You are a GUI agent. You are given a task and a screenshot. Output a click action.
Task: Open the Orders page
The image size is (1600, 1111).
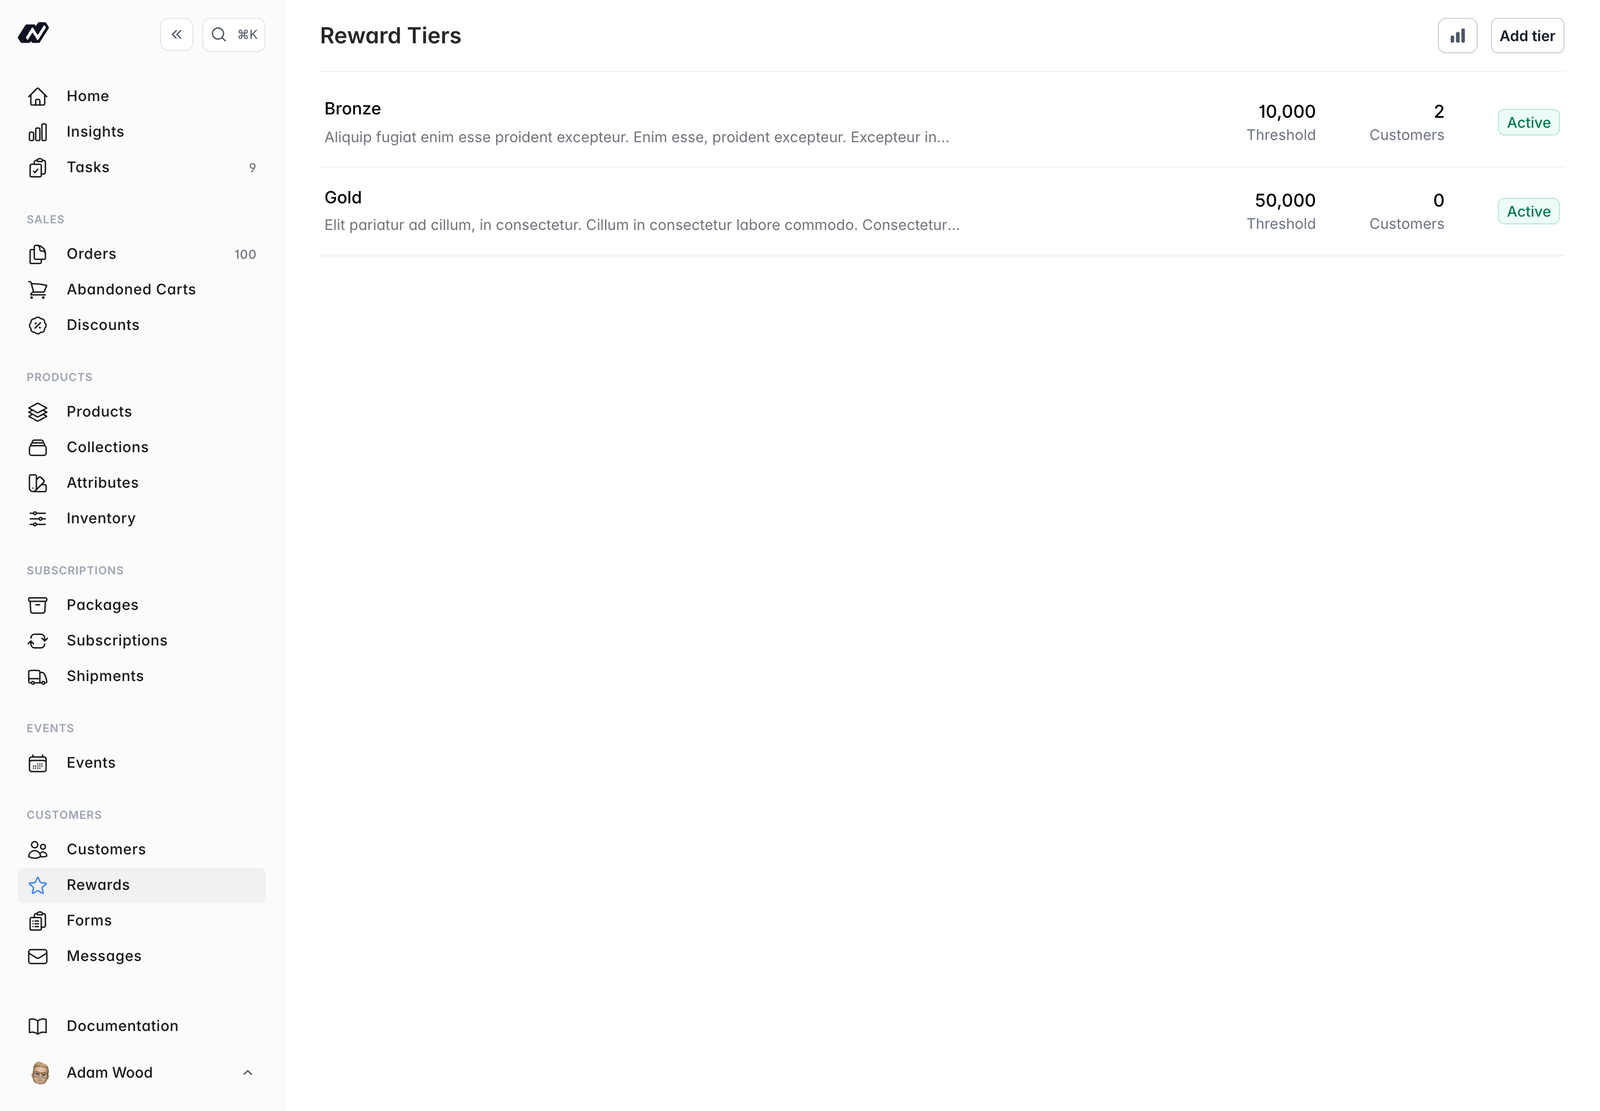coord(141,254)
